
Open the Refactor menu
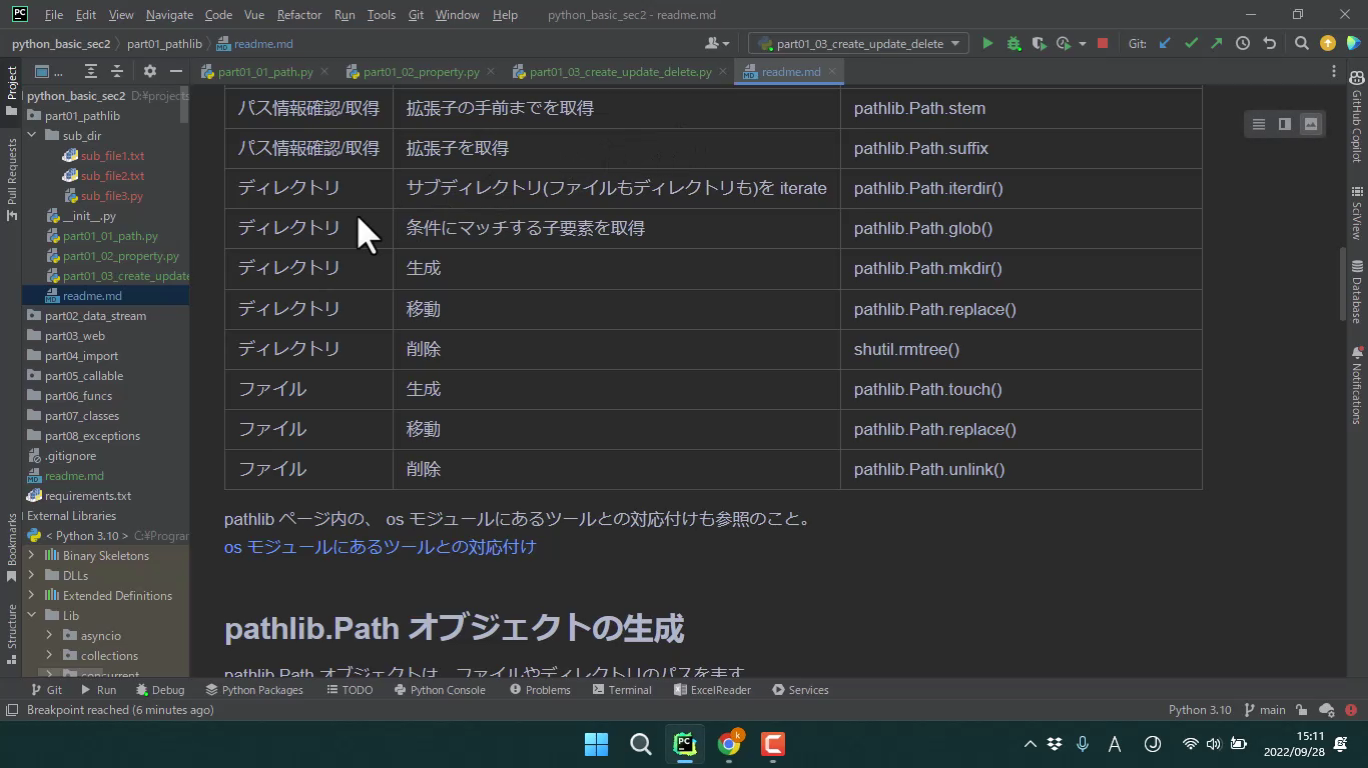[299, 15]
